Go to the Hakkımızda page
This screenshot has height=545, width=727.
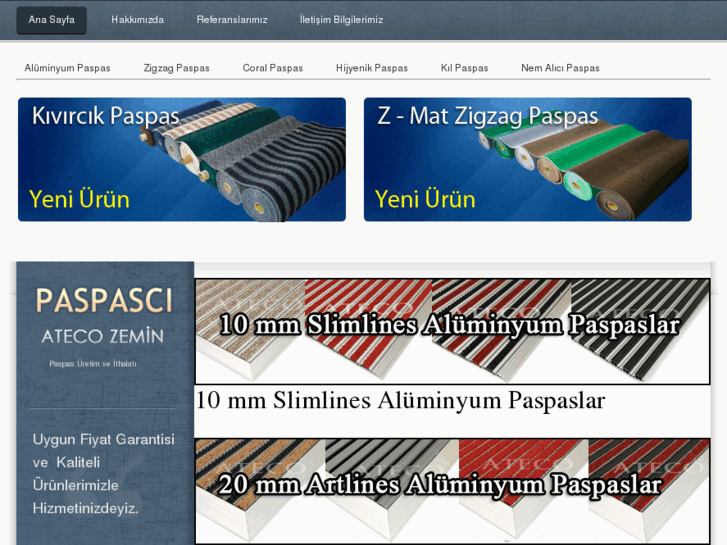tap(137, 20)
